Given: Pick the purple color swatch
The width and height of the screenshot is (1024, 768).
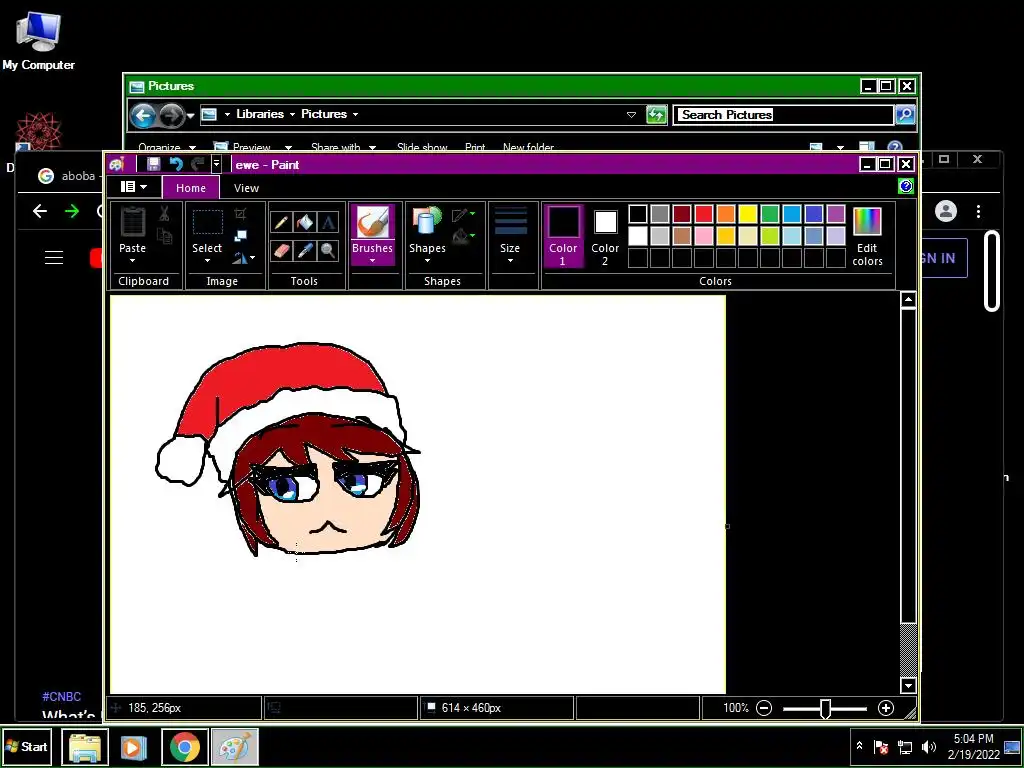Looking at the screenshot, I should (836, 214).
